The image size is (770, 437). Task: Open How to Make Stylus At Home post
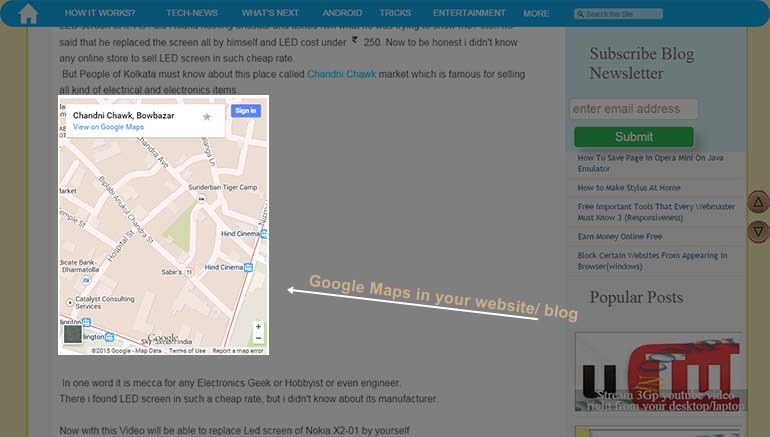coord(629,188)
